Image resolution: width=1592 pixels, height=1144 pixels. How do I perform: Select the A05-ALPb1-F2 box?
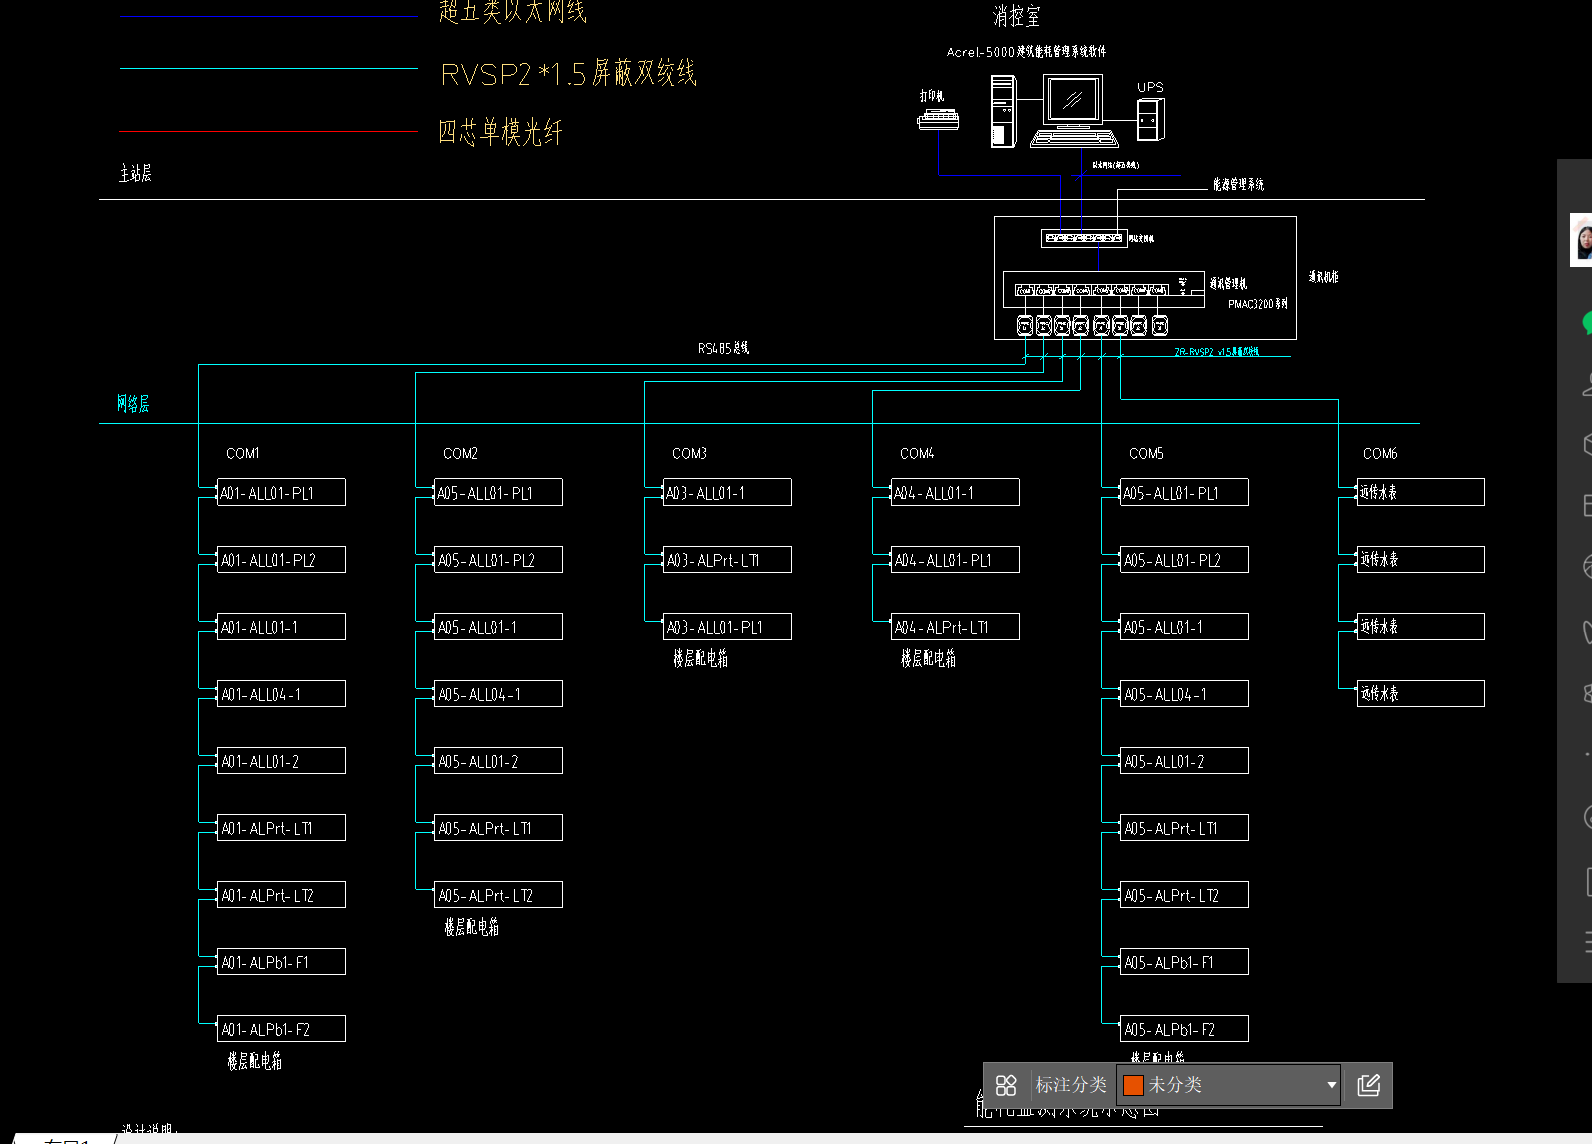tap(1184, 1028)
